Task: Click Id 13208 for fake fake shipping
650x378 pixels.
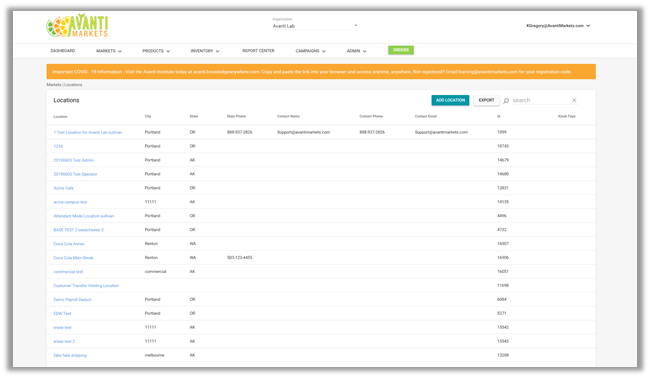Action: [x=503, y=355]
